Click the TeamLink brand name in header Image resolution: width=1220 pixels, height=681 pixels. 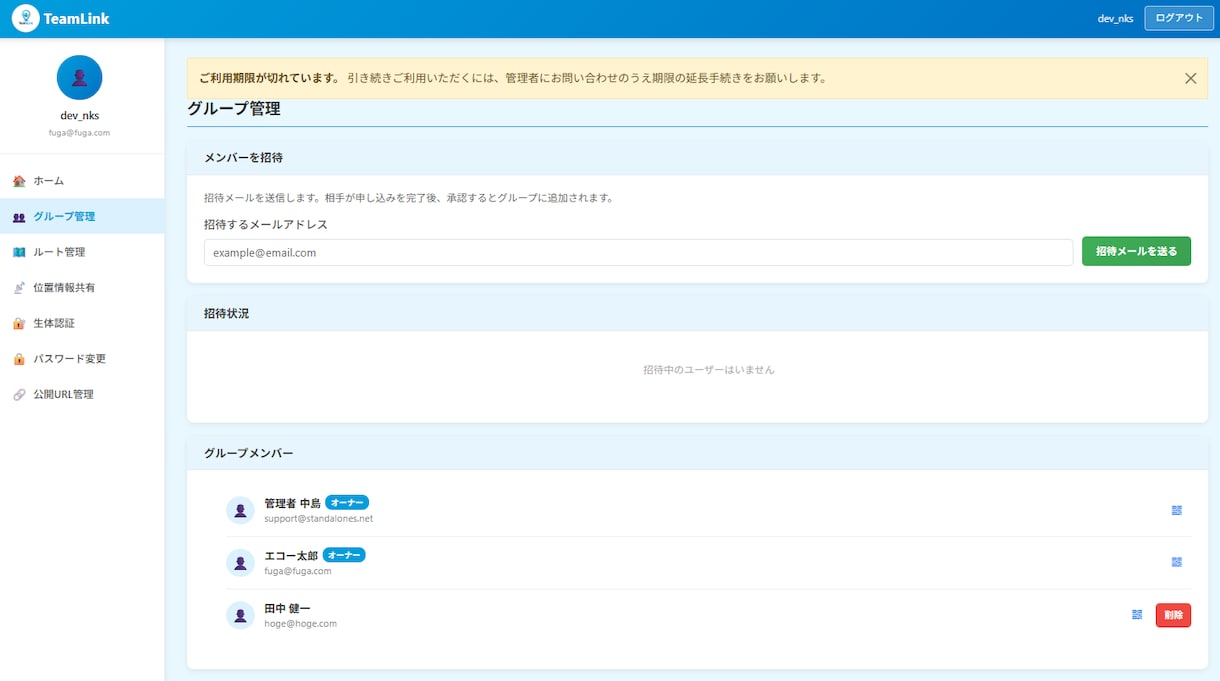pyautogui.click(x=77, y=18)
